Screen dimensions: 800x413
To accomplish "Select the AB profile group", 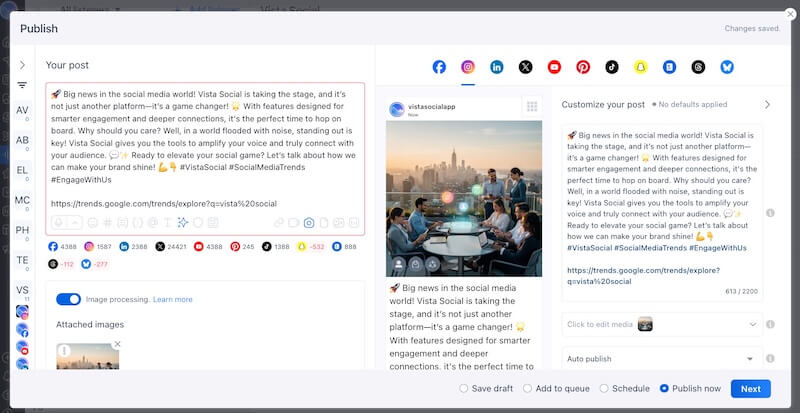I will pyautogui.click(x=22, y=140).
